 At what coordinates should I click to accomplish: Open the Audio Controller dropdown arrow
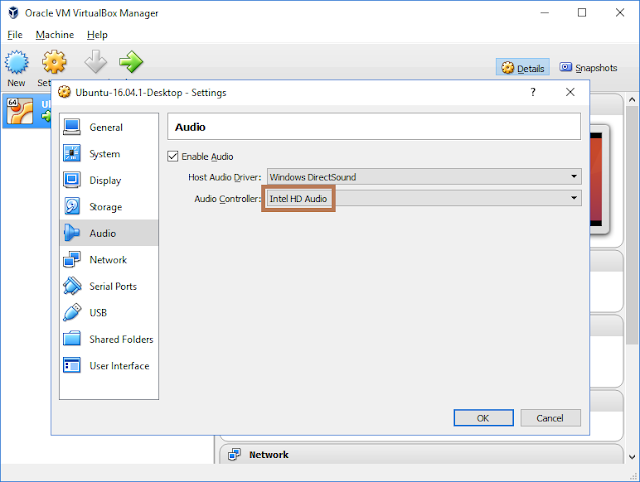(574, 198)
